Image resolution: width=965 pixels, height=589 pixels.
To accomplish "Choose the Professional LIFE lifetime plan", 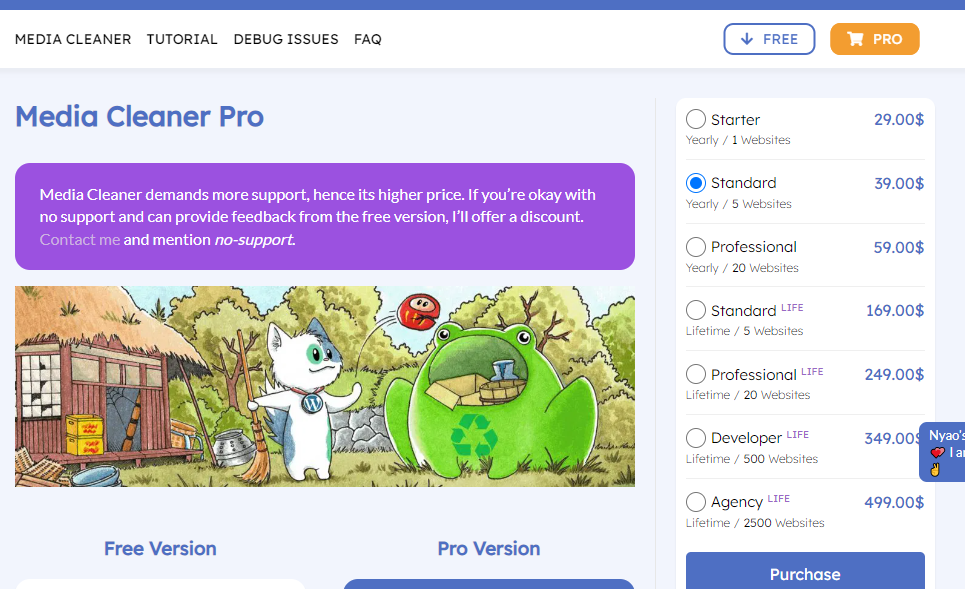I will coord(696,374).
